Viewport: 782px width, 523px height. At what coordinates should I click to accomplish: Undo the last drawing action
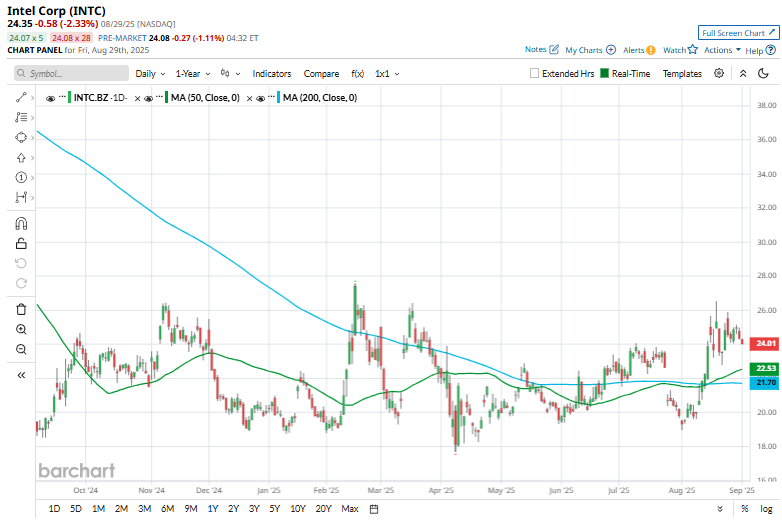click(x=21, y=263)
